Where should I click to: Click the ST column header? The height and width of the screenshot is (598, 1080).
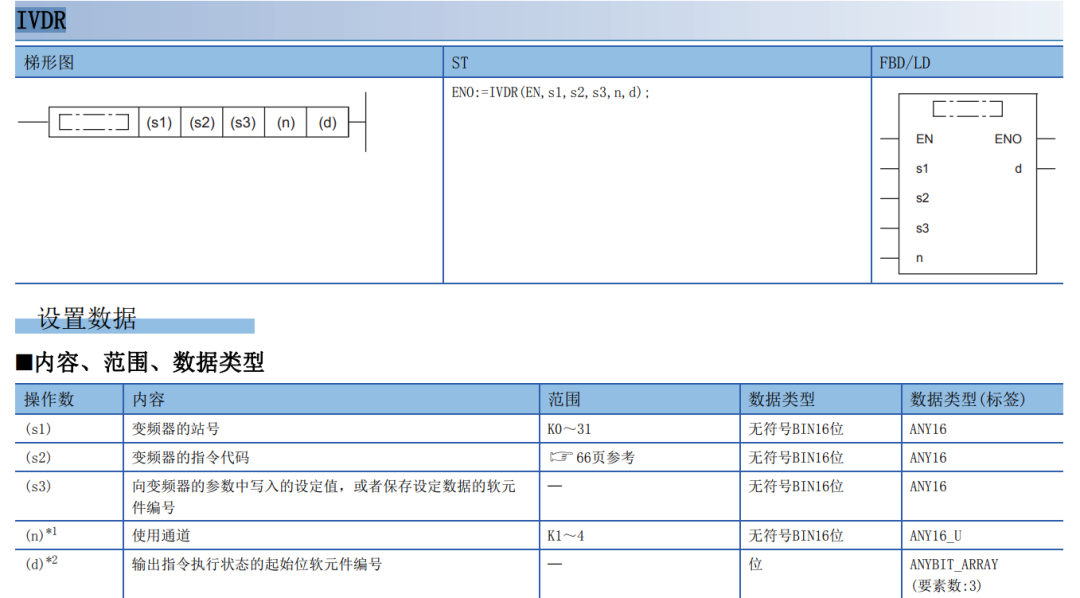pyautogui.click(x=460, y=62)
